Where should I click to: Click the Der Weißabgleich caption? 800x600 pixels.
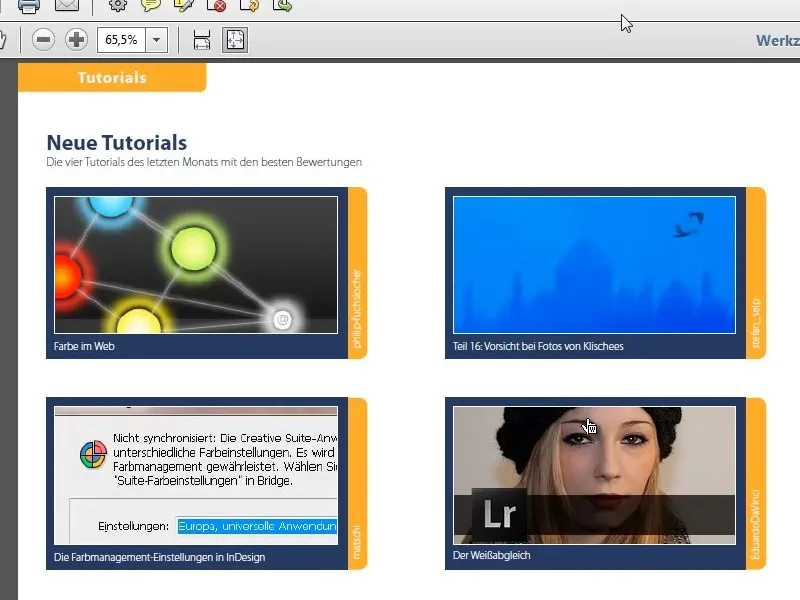pyautogui.click(x=492, y=555)
